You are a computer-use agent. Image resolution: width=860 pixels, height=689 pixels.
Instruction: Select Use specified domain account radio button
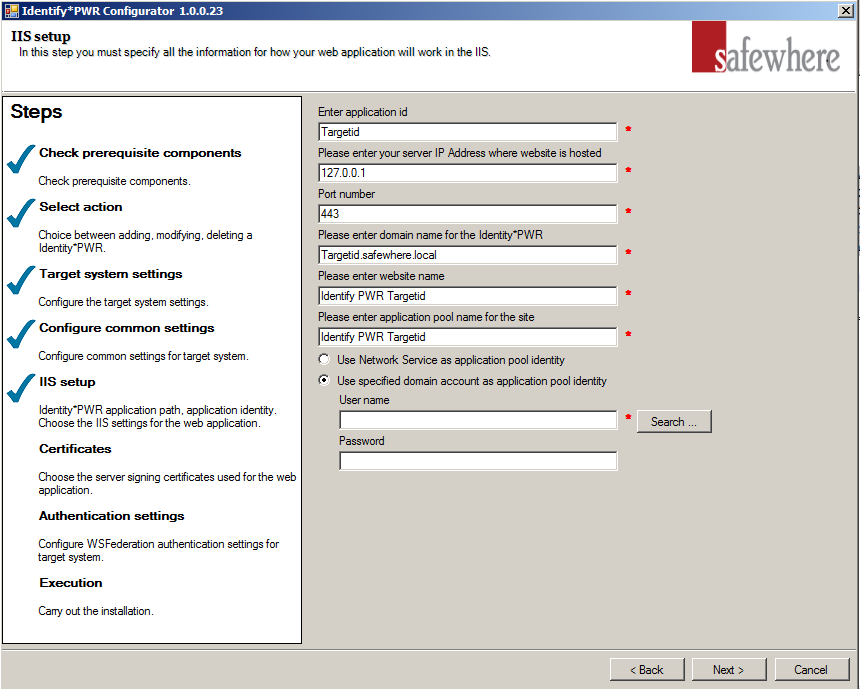[x=324, y=380]
